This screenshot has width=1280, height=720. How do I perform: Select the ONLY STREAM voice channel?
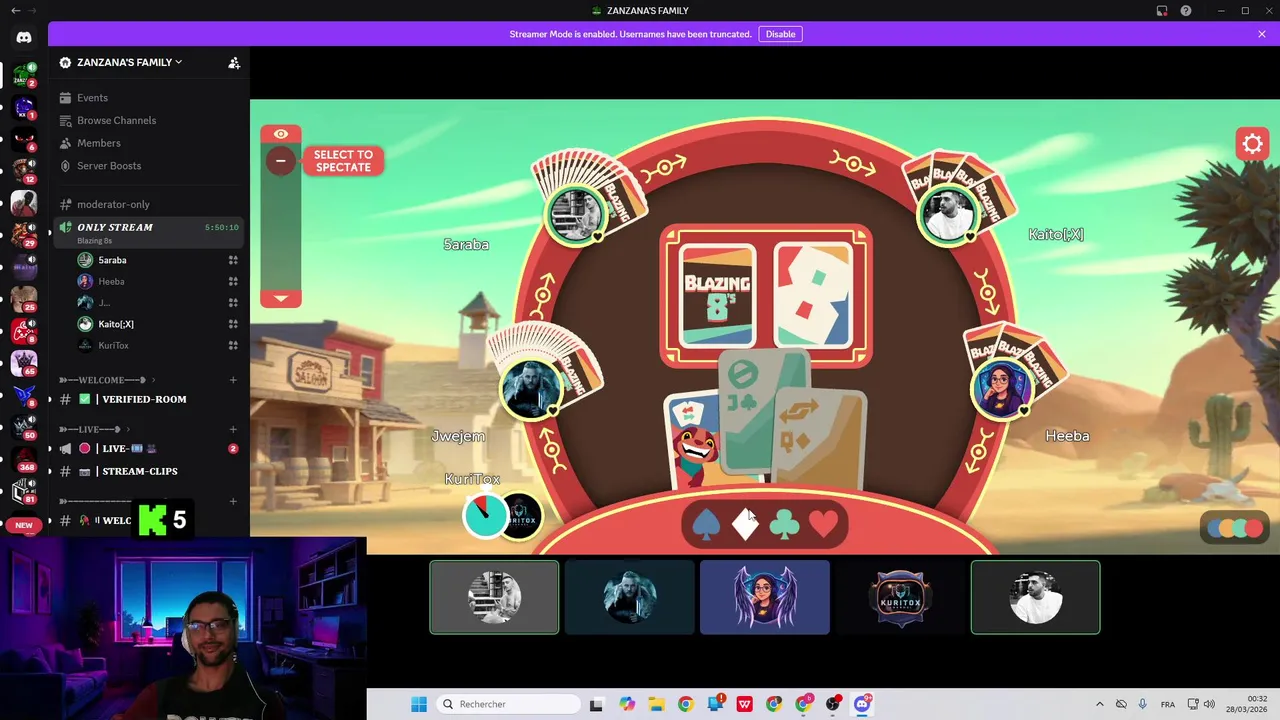click(x=148, y=232)
